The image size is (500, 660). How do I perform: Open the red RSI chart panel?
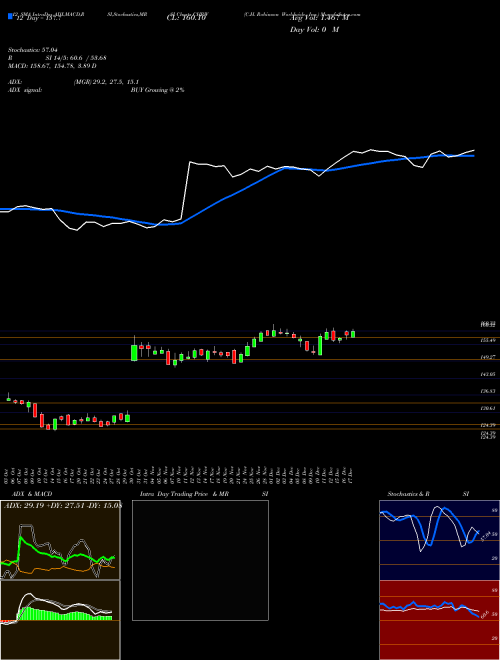click(x=439, y=620)
